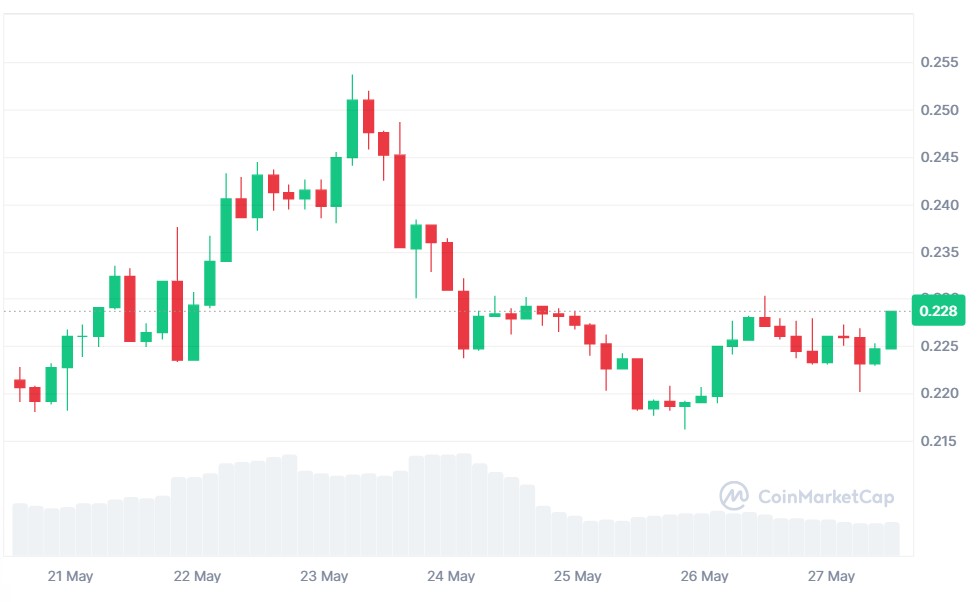980x602 pixels.
Task: Click the 0.250 price axis label
Action: tap(939, 110)
